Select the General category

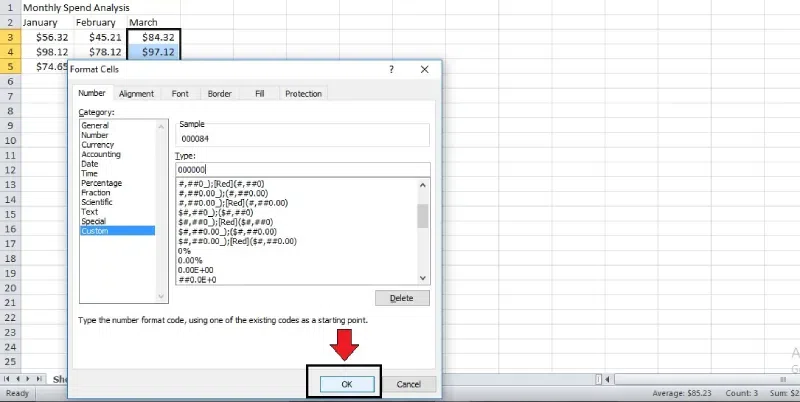click(x=95, y=125)
